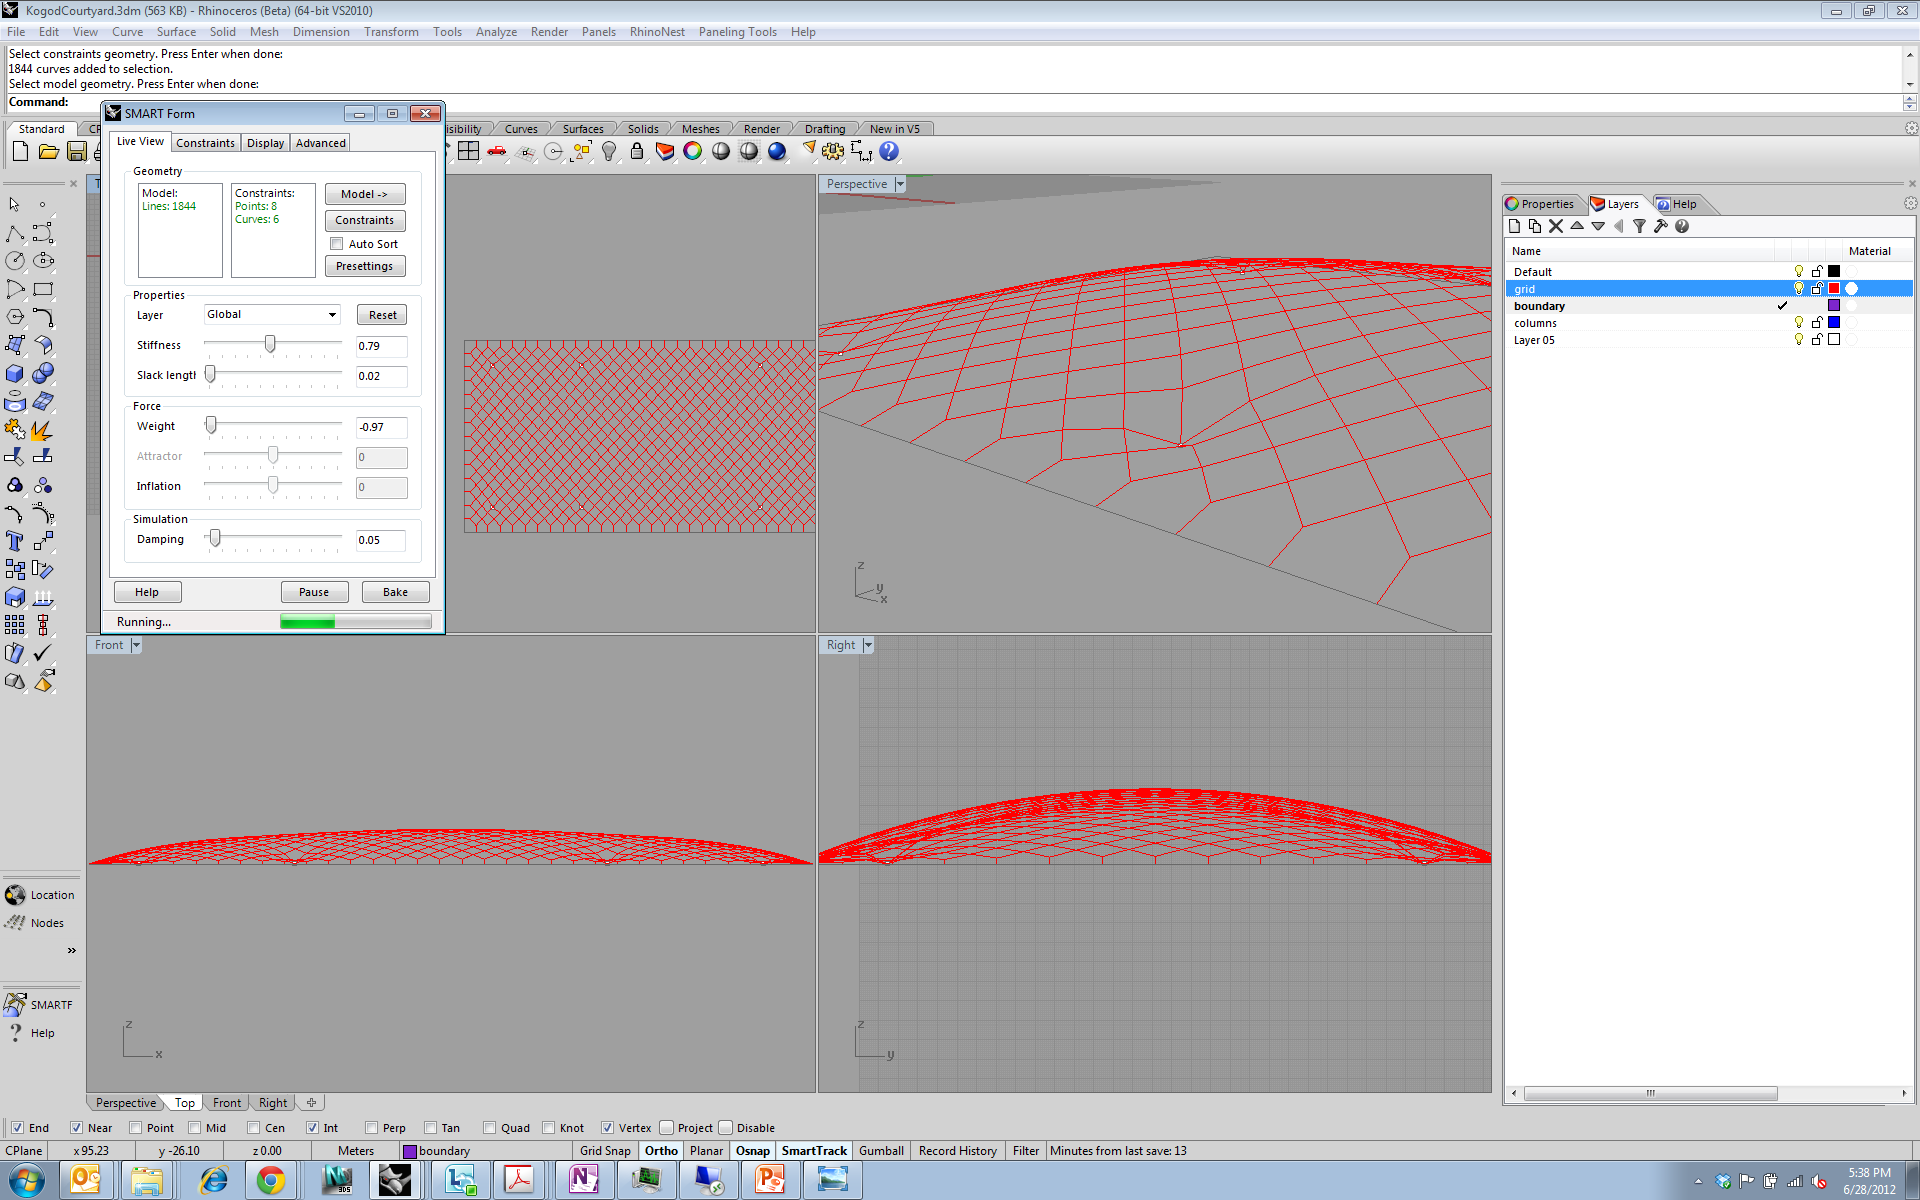
Task: Click the Stiffness slider handle
Action: [x=270, y=344]
